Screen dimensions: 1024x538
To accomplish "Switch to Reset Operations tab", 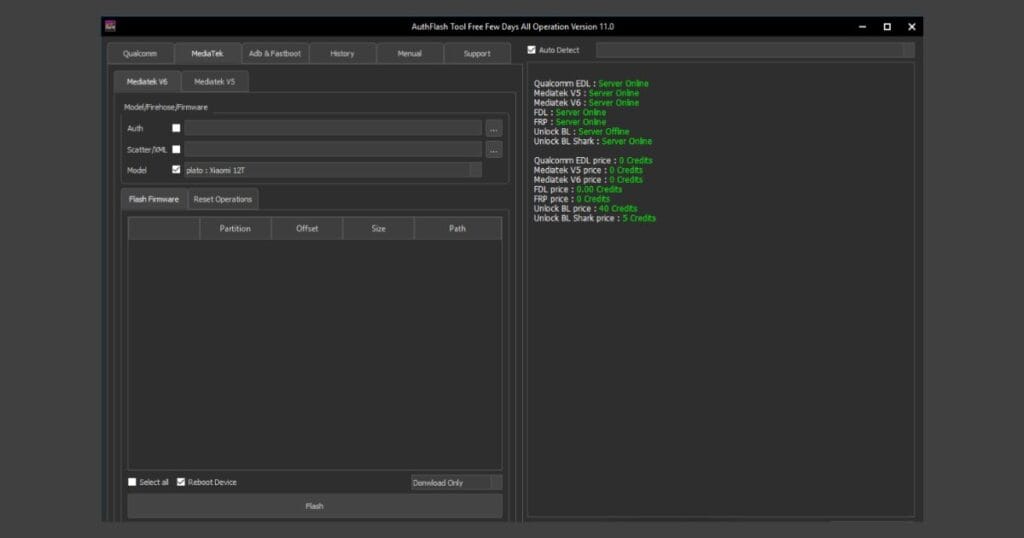I will (223, 199).
